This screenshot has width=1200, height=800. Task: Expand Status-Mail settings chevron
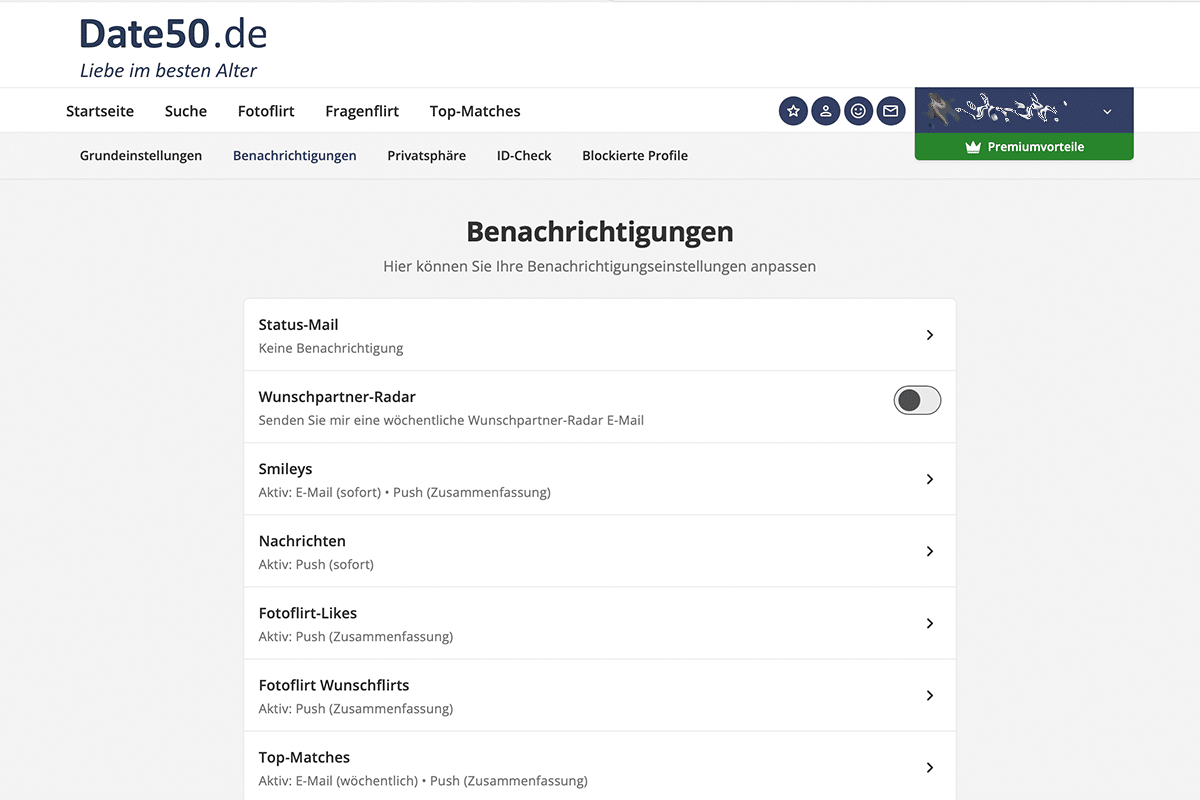point(929,335)
